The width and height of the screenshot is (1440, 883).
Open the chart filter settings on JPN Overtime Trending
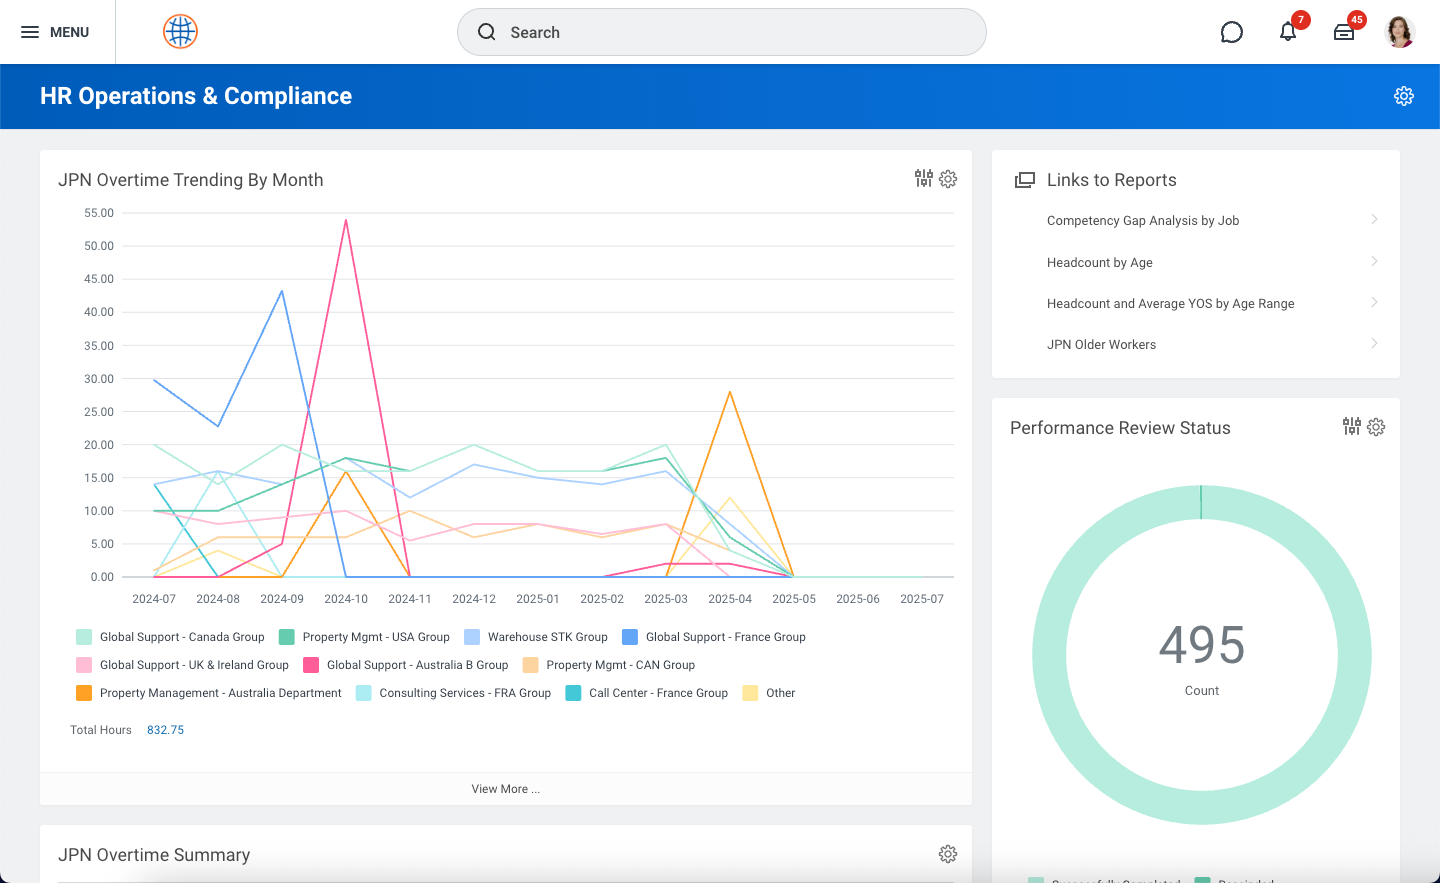click(922, 179)
